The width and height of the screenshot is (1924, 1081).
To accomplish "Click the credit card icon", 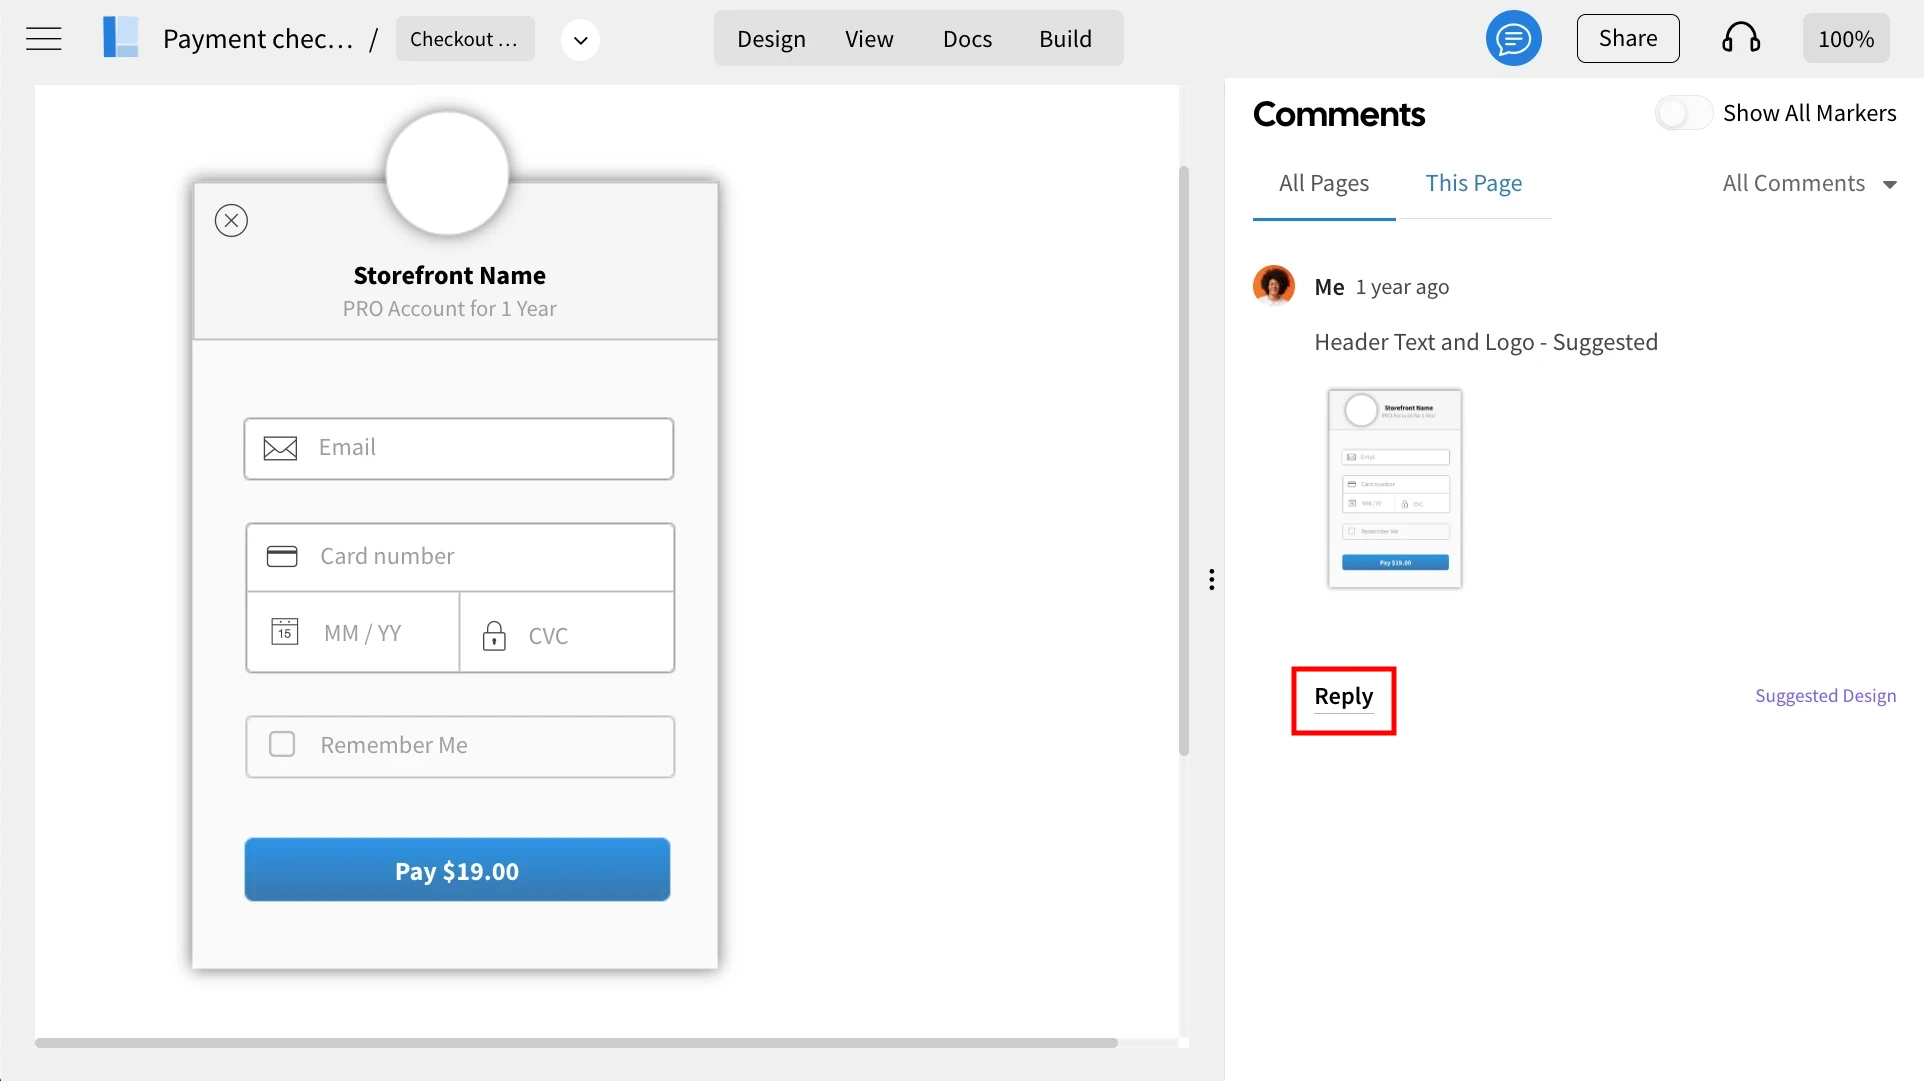I will (282, 556).
